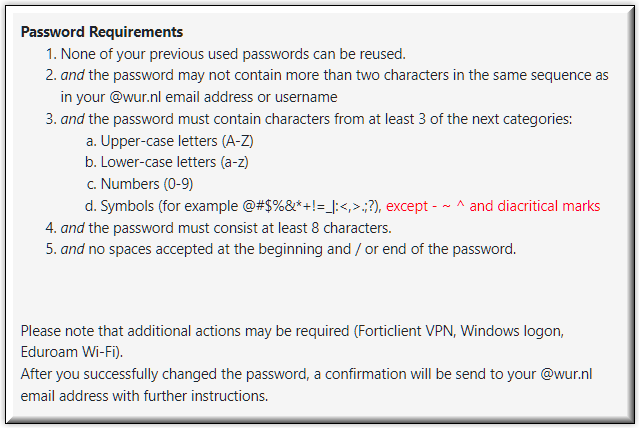The image size is (640, 429).
Task: Click the '3 of the next categories' rule
Action: pyautogui.click(x=309, y=119)
